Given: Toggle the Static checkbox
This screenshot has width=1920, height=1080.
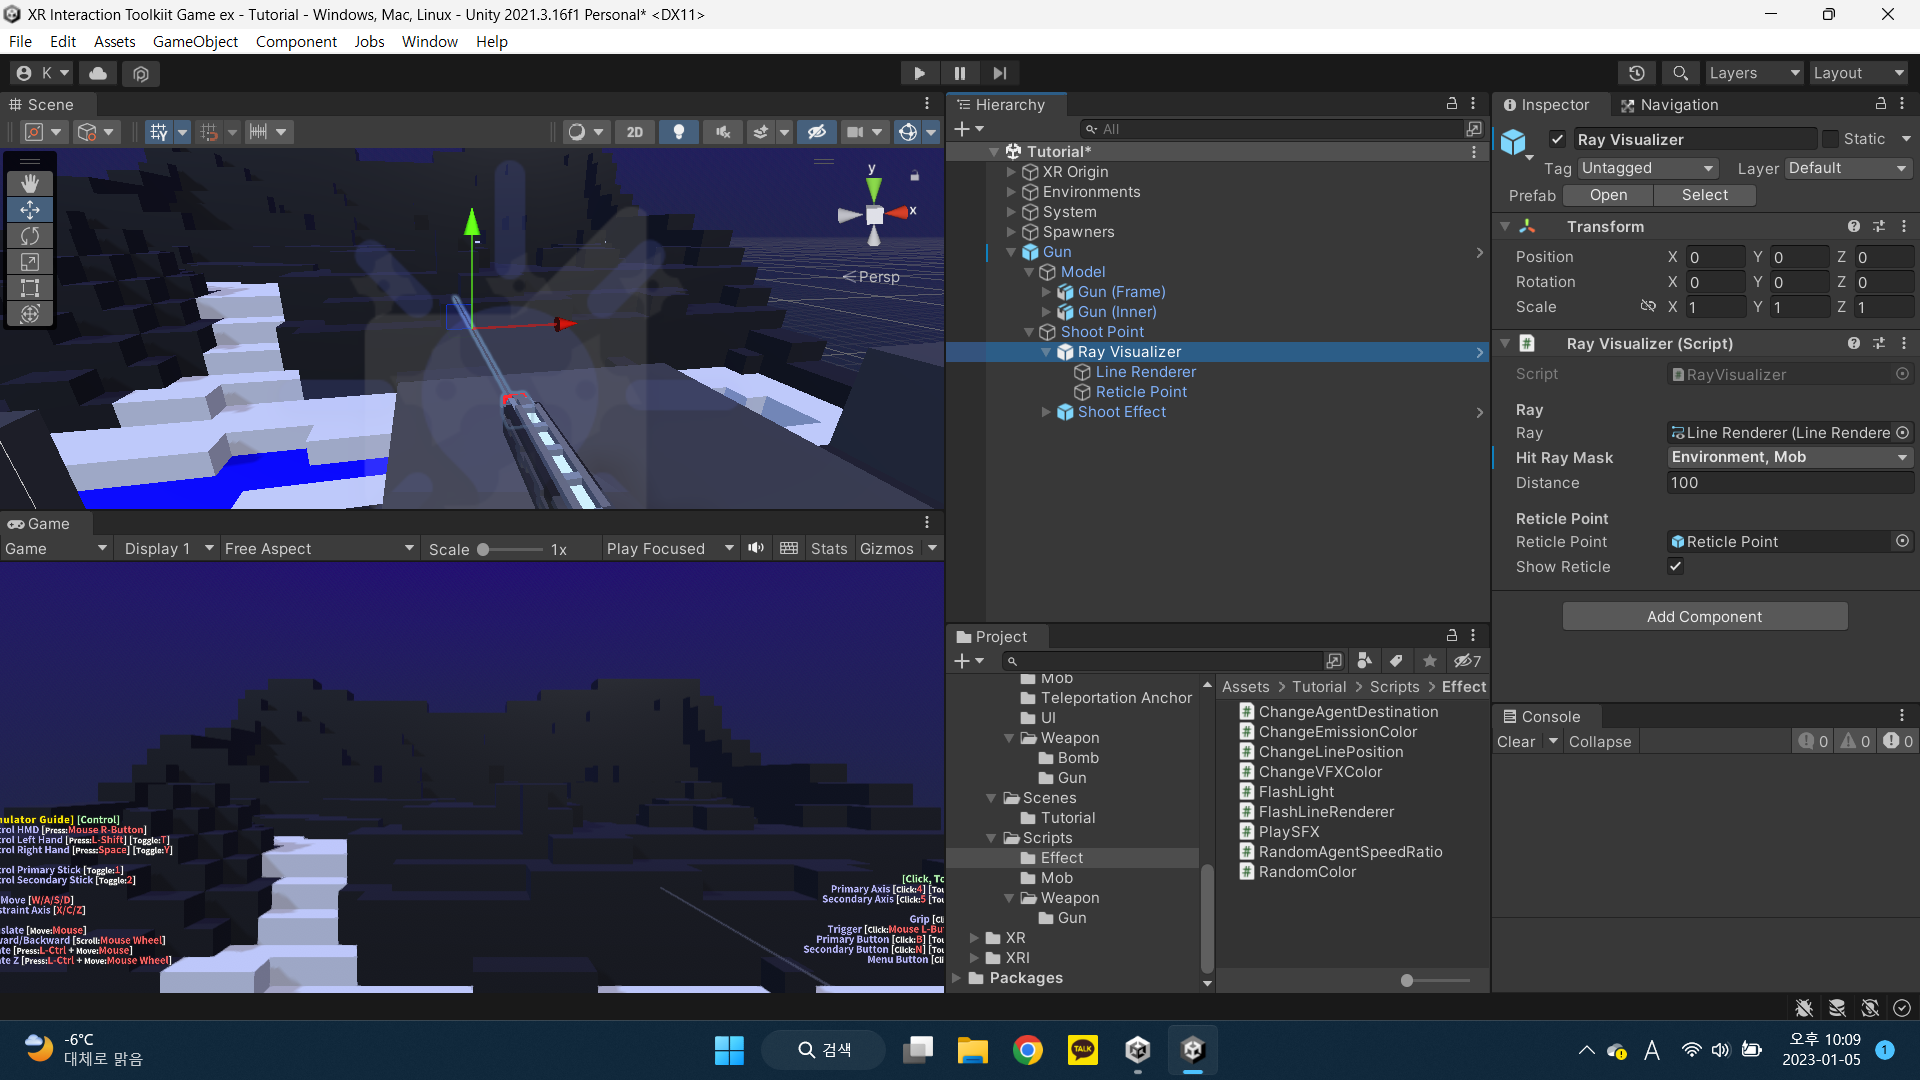Looking at the screenshot, I should click(x=1831, y=139).
